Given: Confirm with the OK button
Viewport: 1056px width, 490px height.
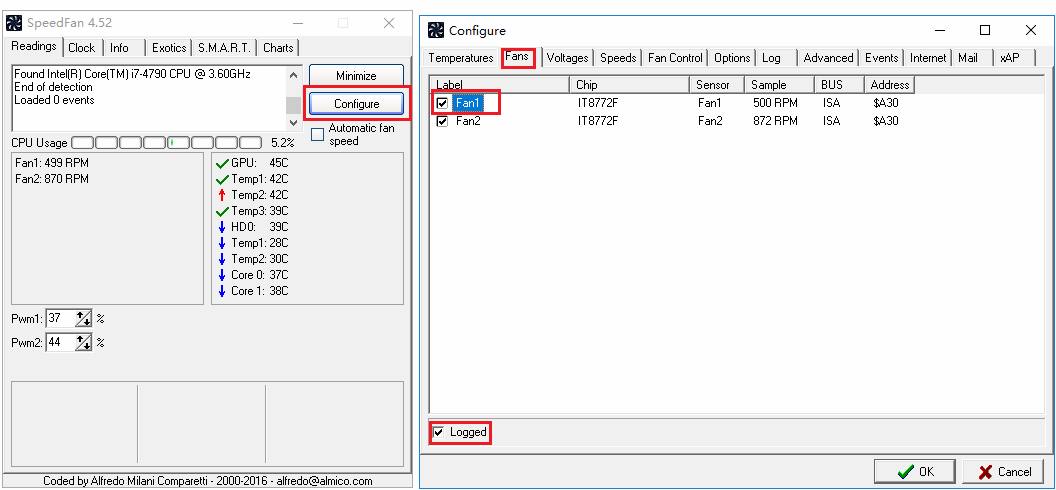Looking at the screenshot, I should tap(915, 472).
